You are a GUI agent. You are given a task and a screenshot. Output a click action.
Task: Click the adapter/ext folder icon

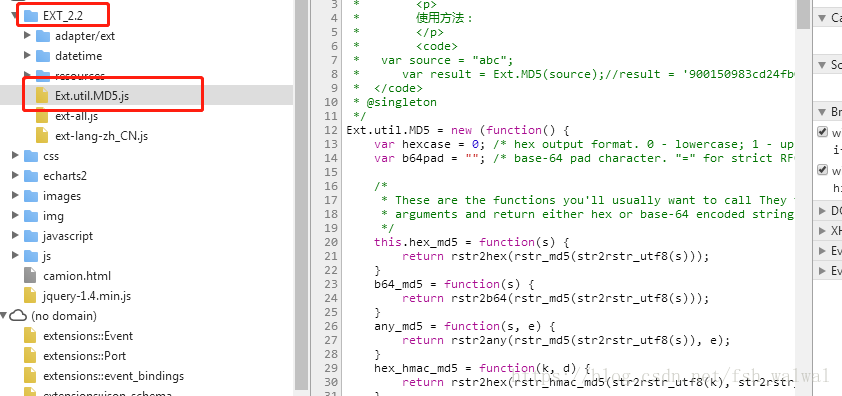(x=43, y=36)
